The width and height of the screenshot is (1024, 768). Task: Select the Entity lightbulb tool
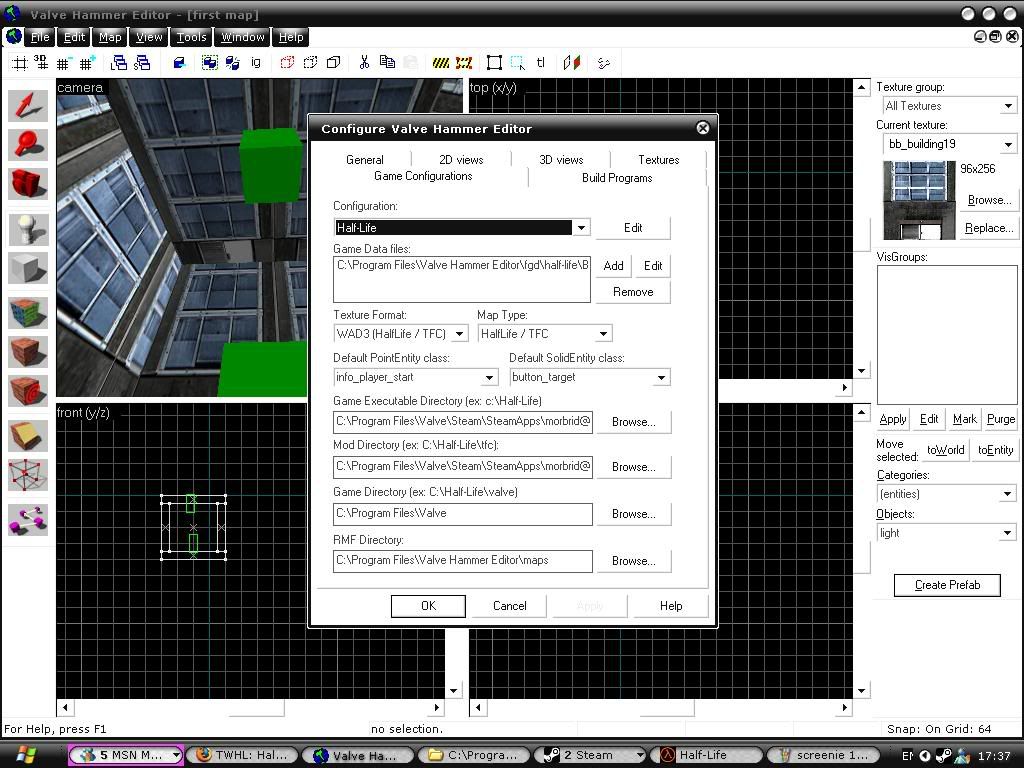[28, 229]
